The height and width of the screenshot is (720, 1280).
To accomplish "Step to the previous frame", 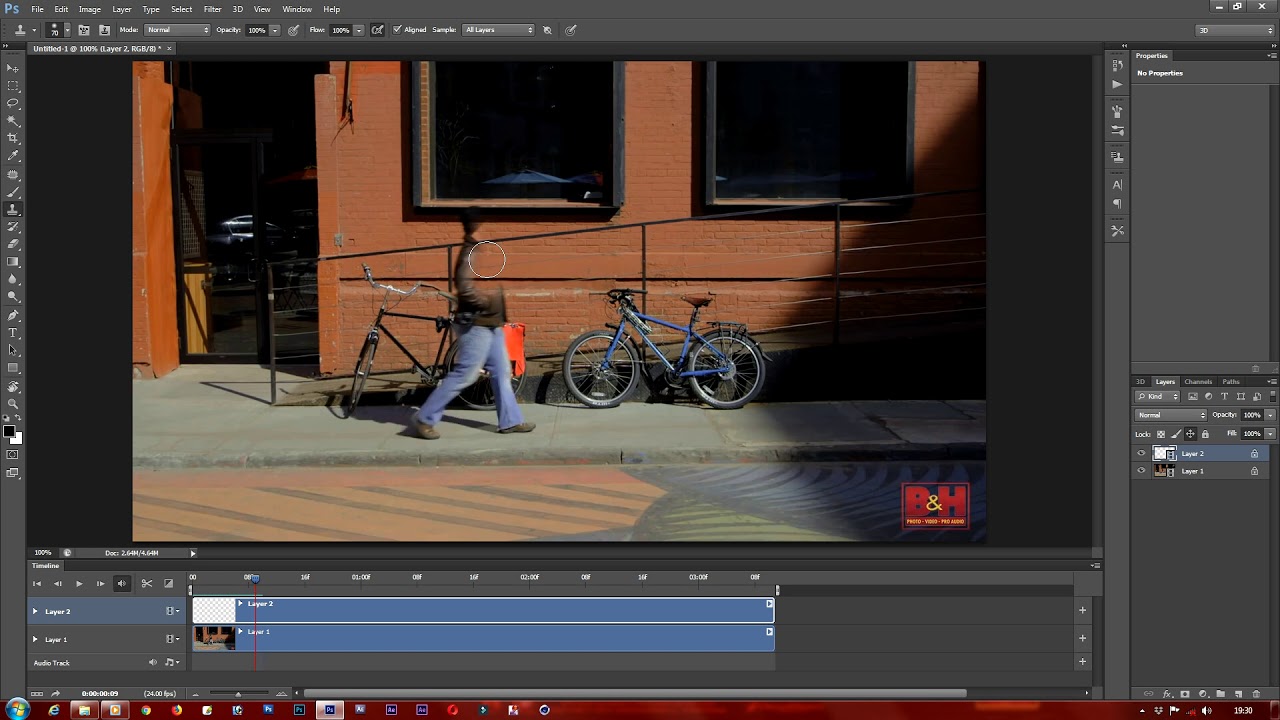I will tap(58, 583).
